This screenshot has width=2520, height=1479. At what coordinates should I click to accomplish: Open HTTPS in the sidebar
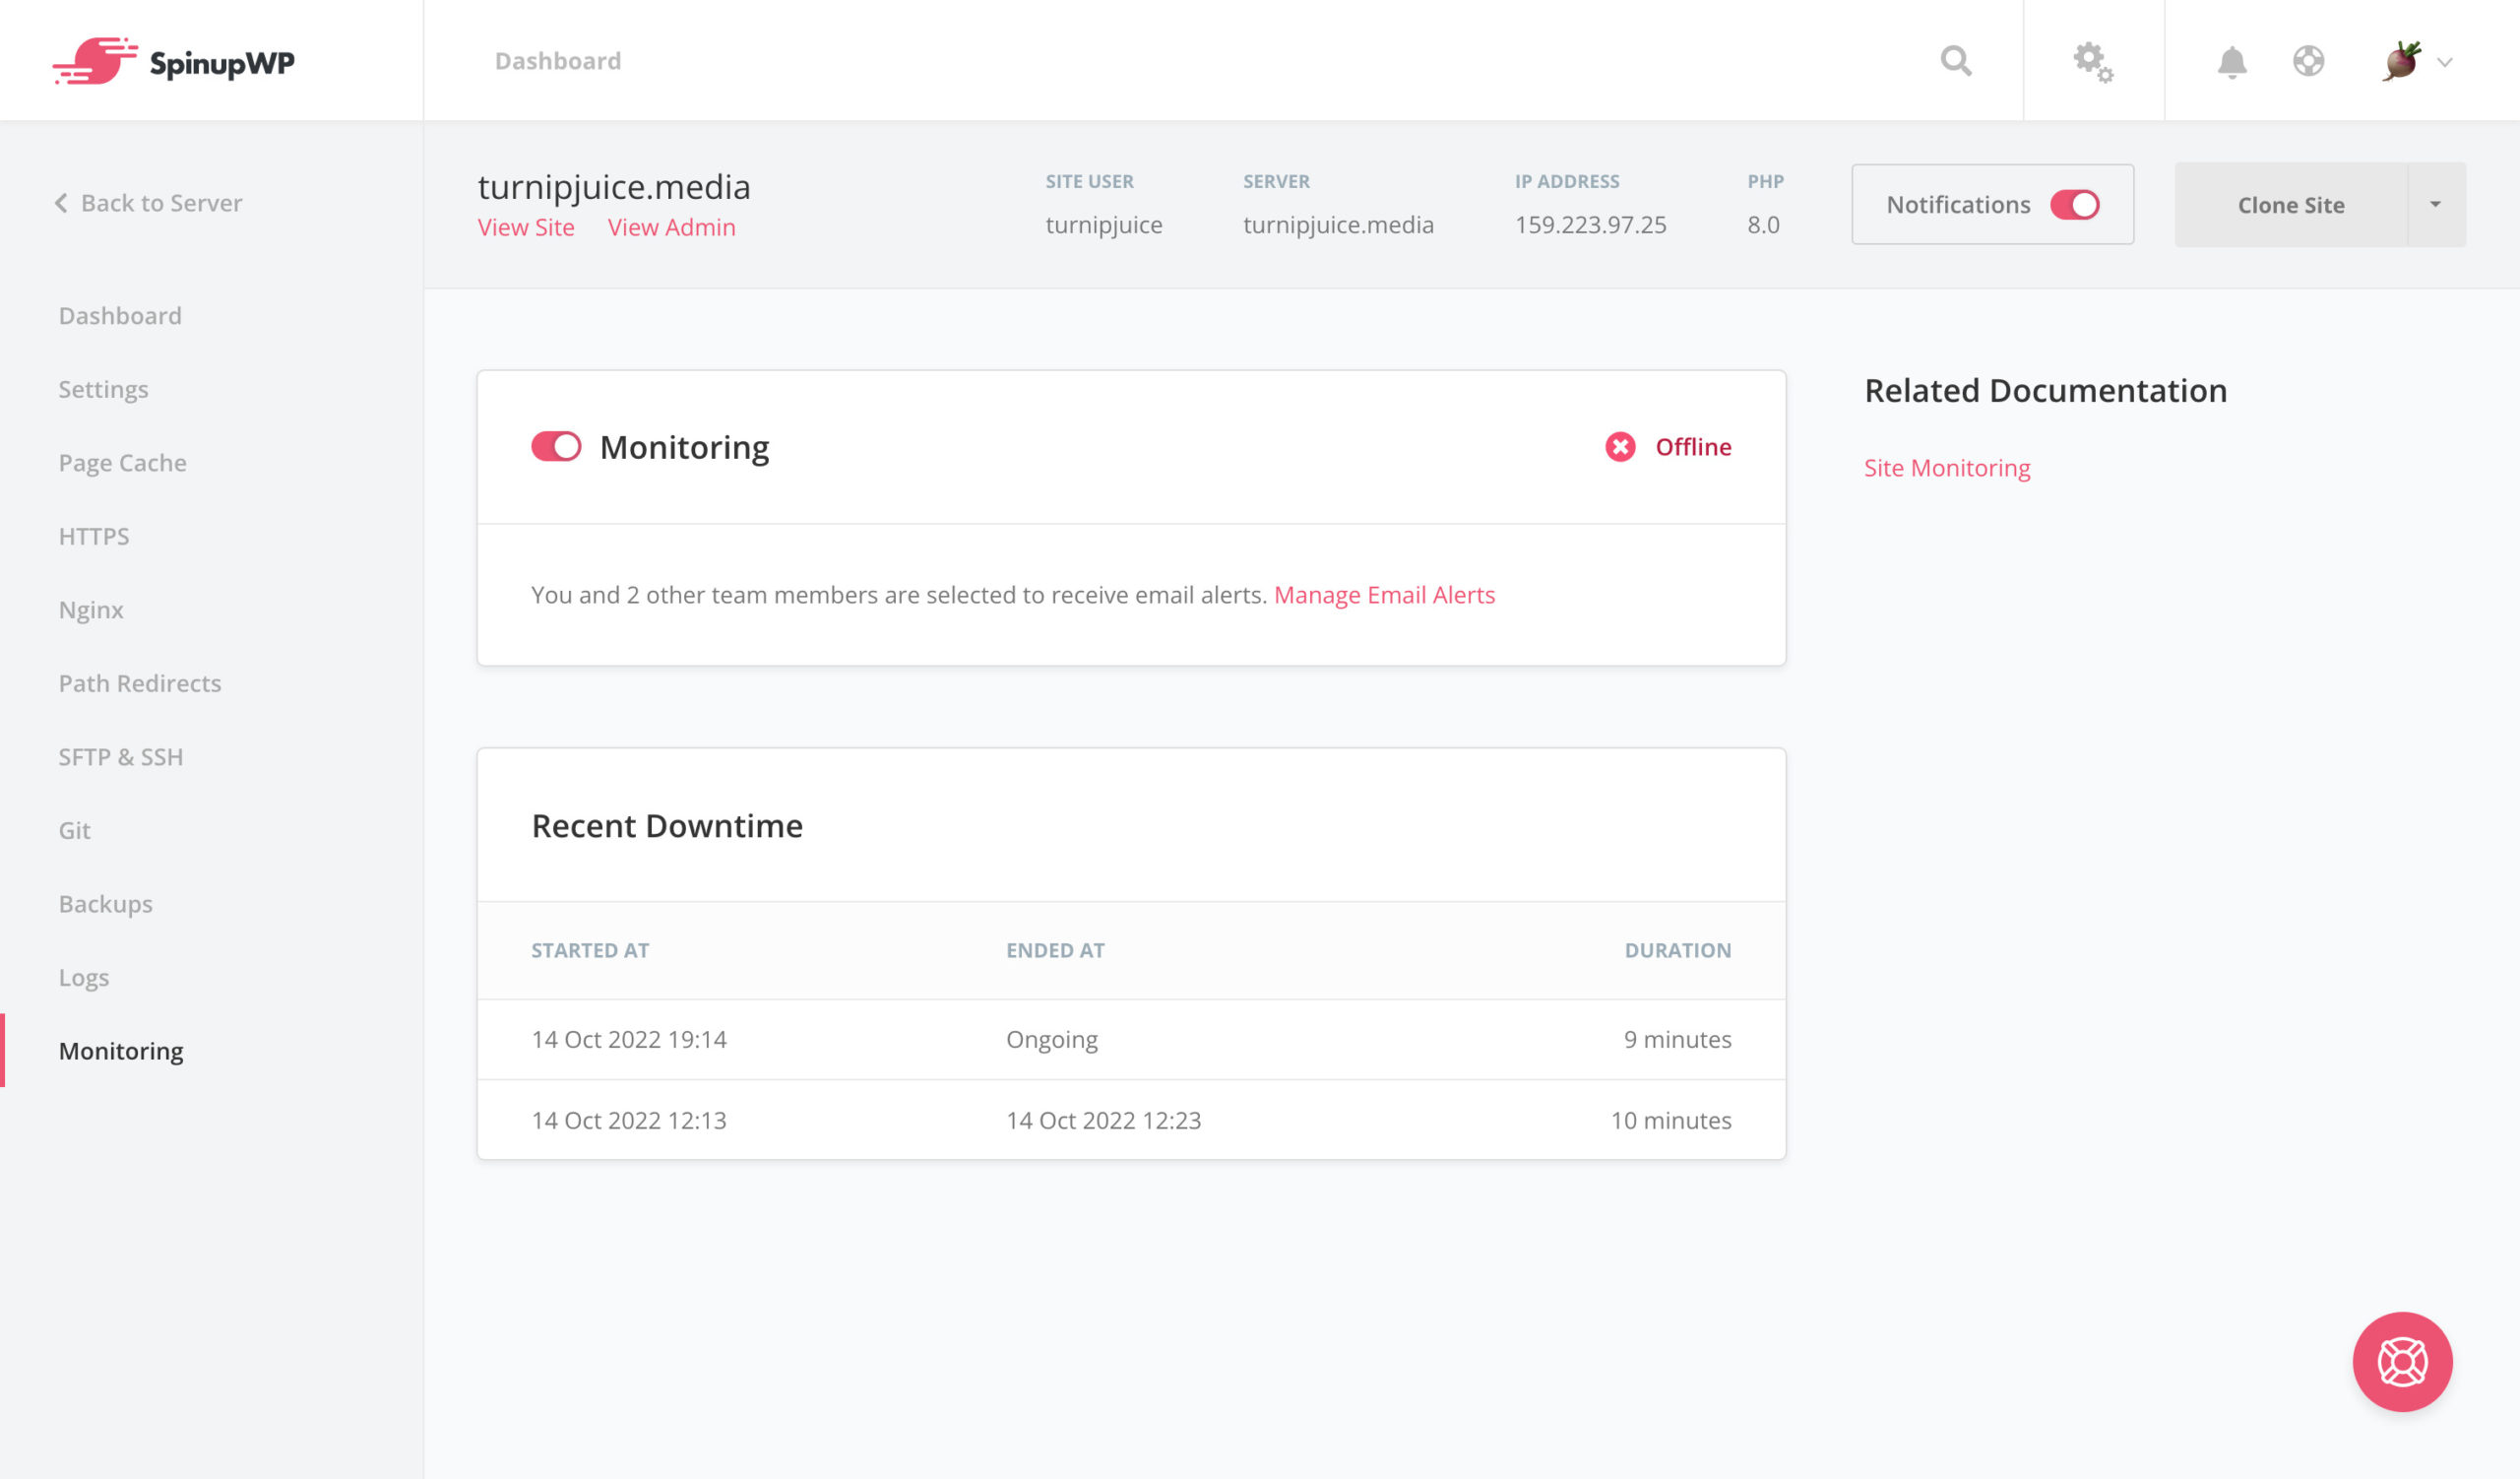[94, 536]
